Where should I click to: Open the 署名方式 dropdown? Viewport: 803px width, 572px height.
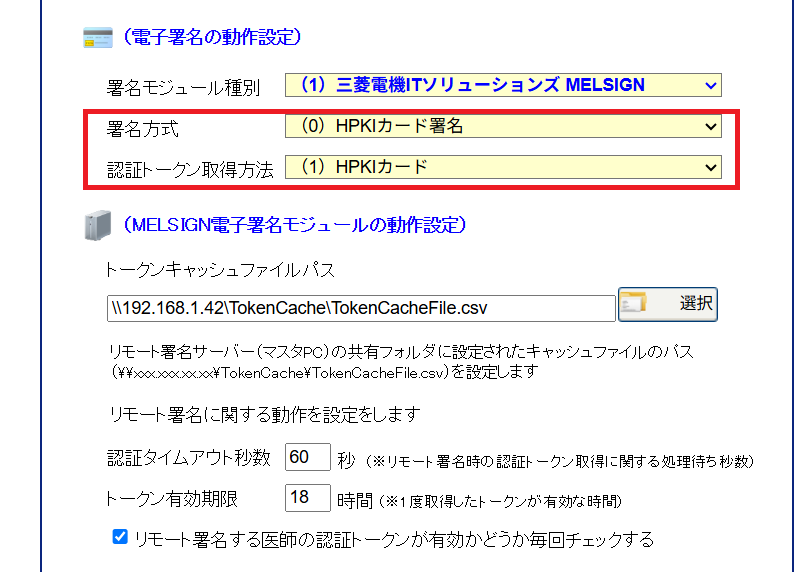click(503, 126)
